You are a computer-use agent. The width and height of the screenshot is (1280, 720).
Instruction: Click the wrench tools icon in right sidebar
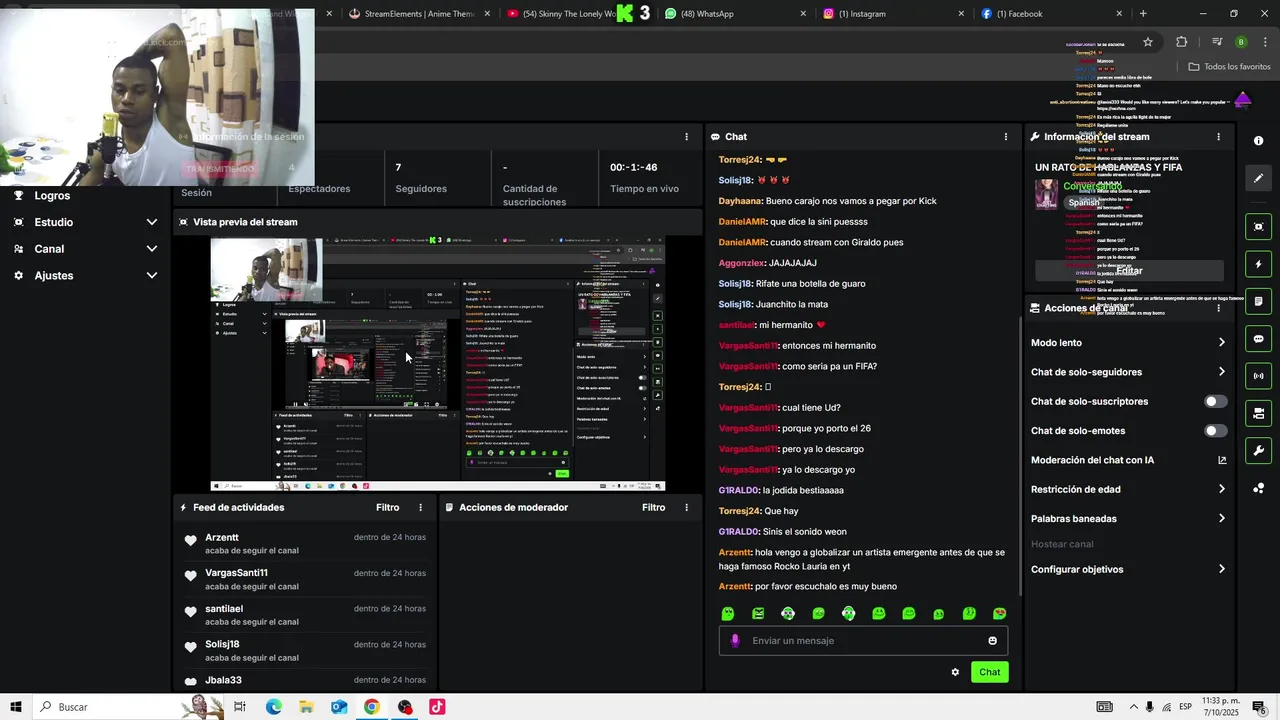[x=1258, y=450]
